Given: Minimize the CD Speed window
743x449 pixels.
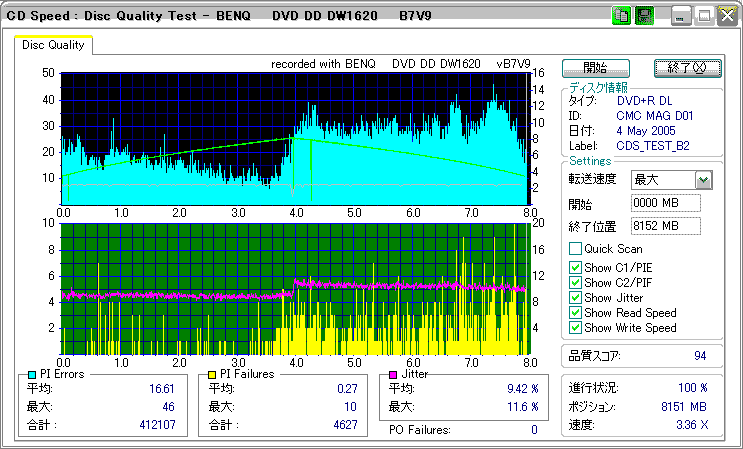Looking at the screenshot, I should click(682, 16).
